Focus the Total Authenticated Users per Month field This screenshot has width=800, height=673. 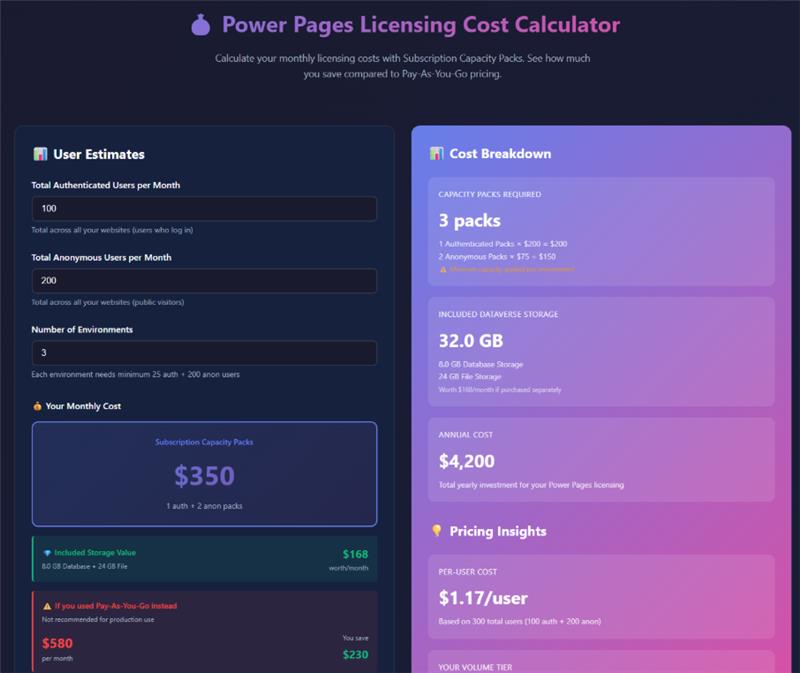pyautogui.click(x=204, y=209)
